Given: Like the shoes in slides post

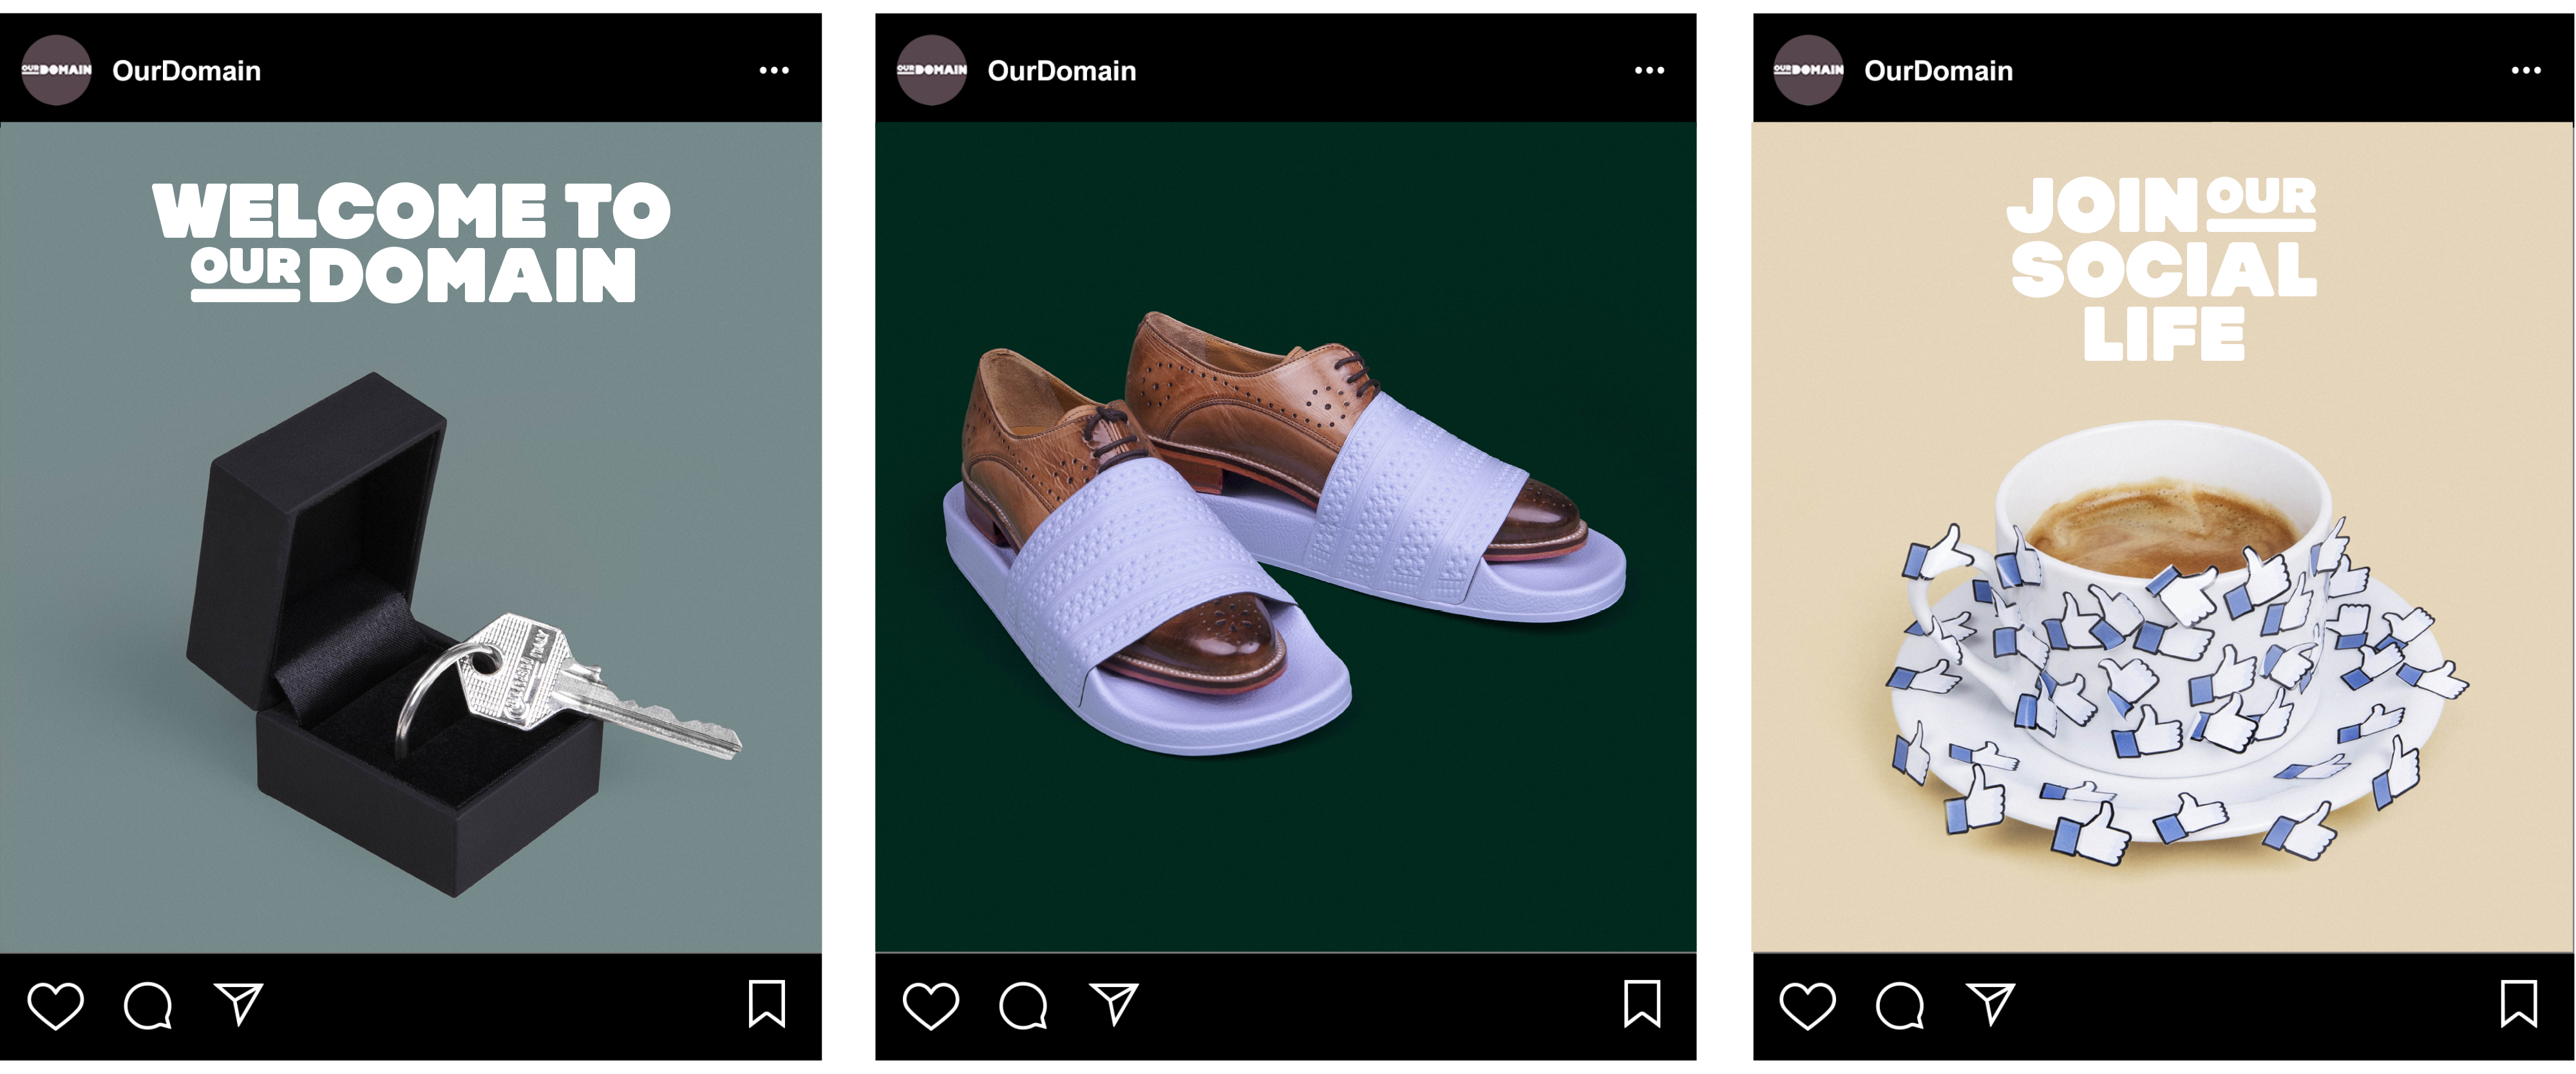Looking at the screenshot, I should 931,1005.
